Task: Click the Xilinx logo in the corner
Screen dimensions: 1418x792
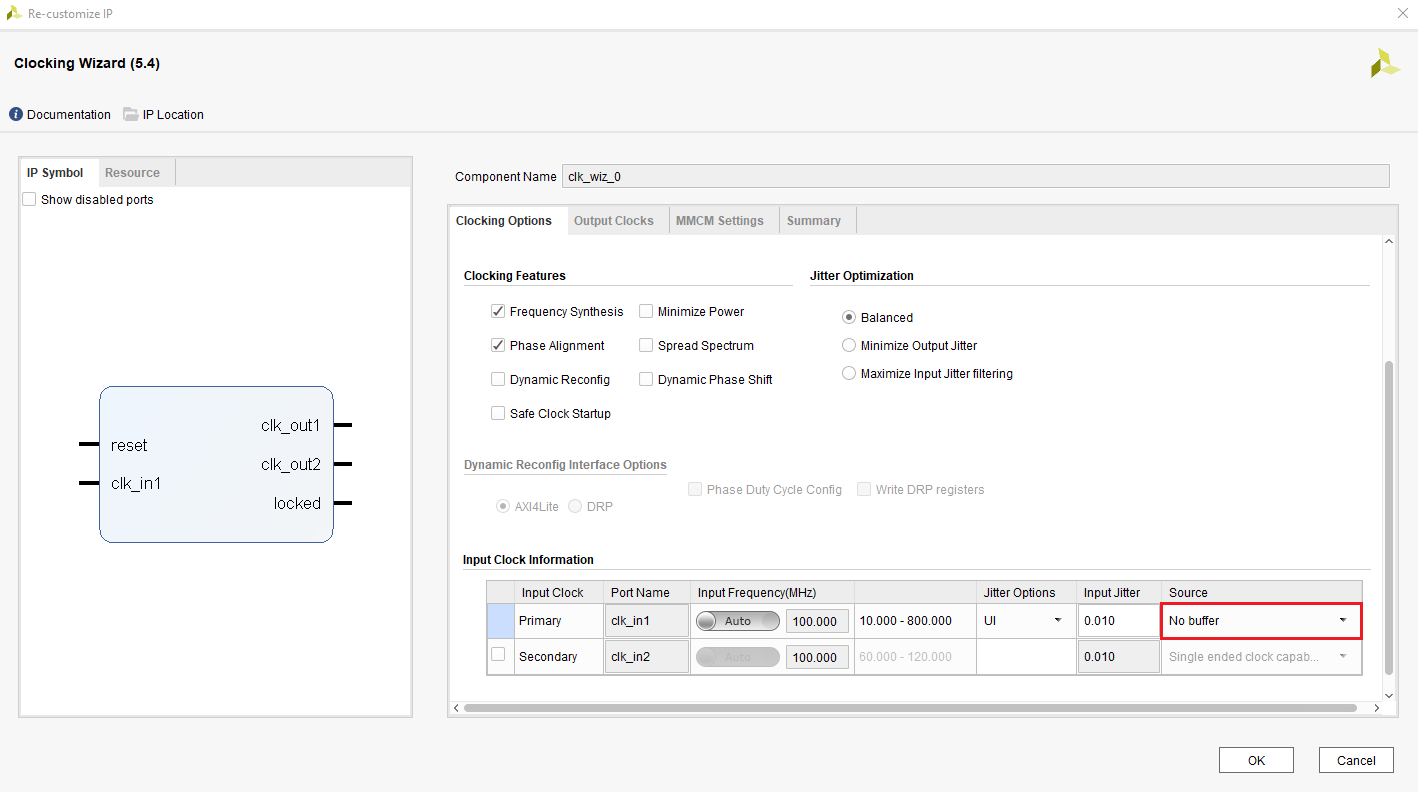Action: (x=1384, y=63)
